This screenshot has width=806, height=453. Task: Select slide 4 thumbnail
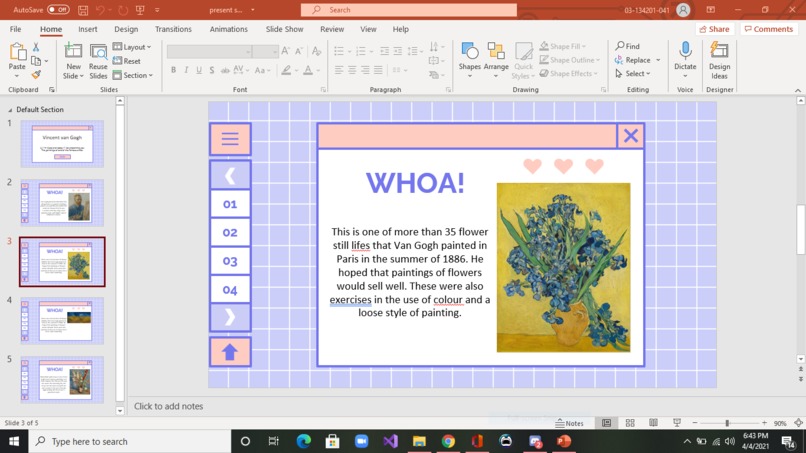62,321
